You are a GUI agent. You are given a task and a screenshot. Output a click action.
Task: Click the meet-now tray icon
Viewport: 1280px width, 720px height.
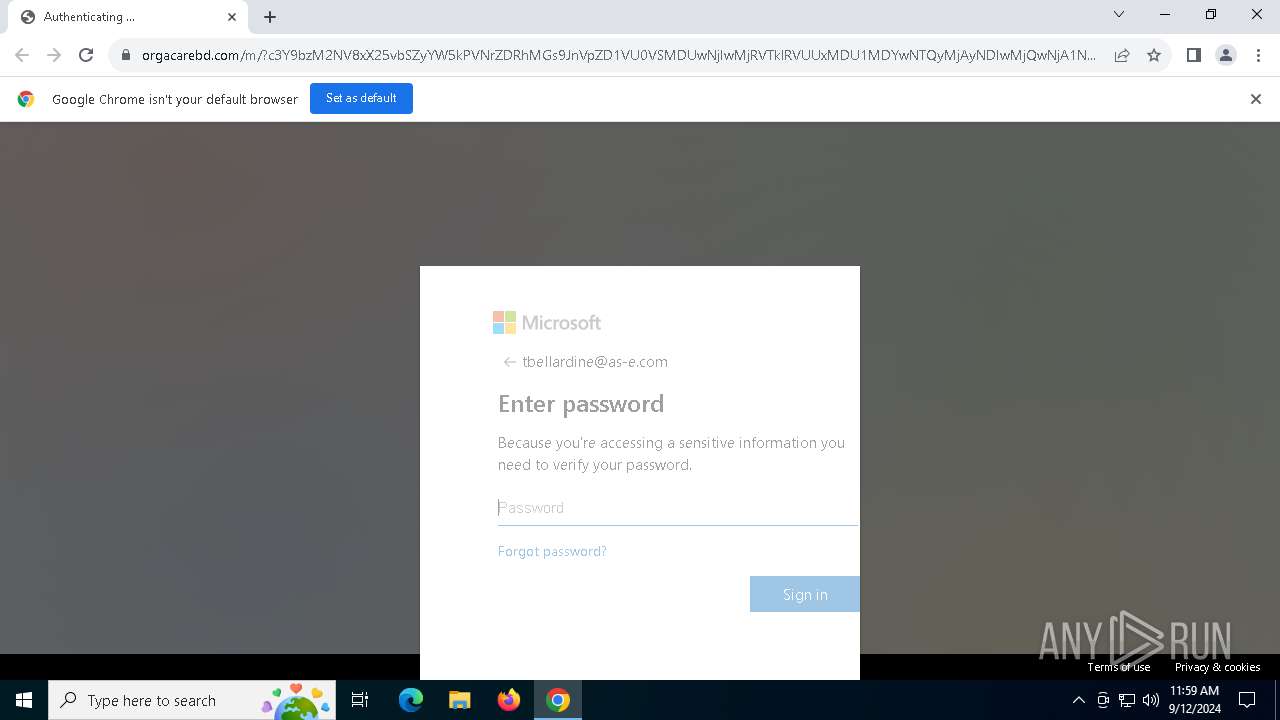[x=1103, y=700]
